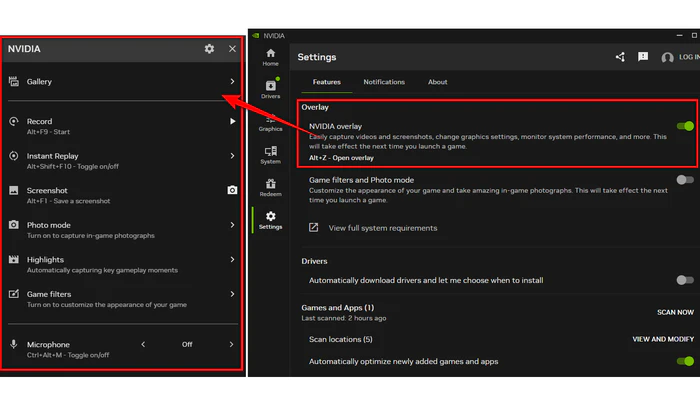Open Drivers in NVIDIA sidebar
The width and height of the screenshot is (700, 407).
point(271,89)
